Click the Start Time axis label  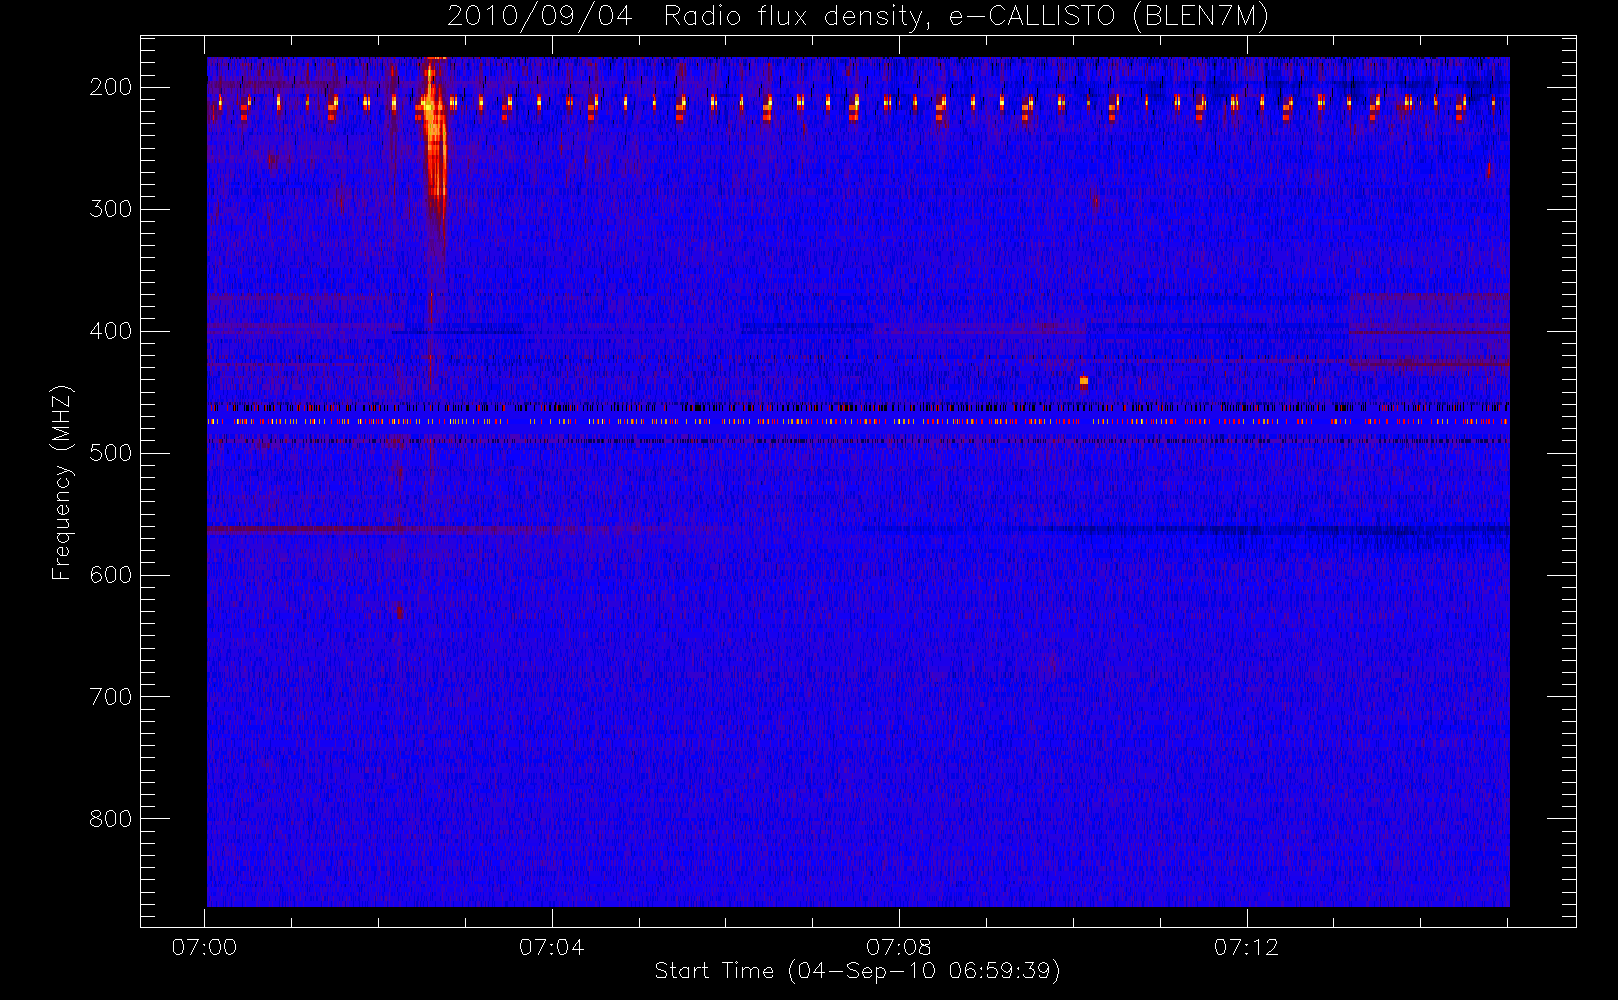tap(857, 971)
